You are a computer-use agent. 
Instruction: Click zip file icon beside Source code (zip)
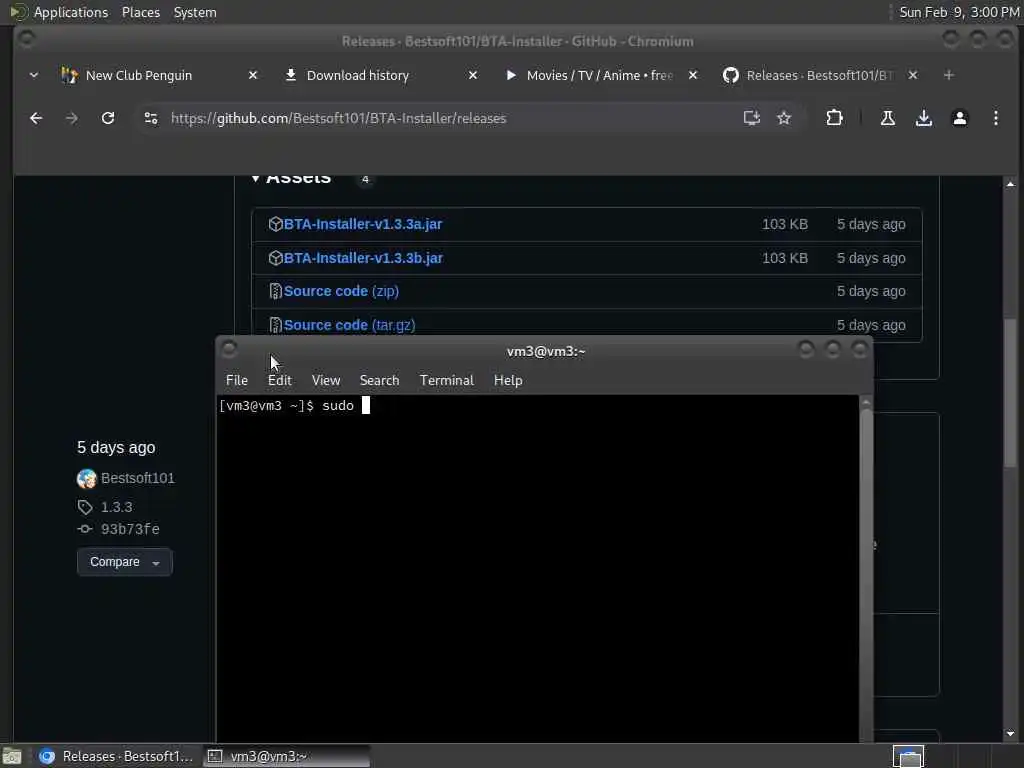point(275,291)
